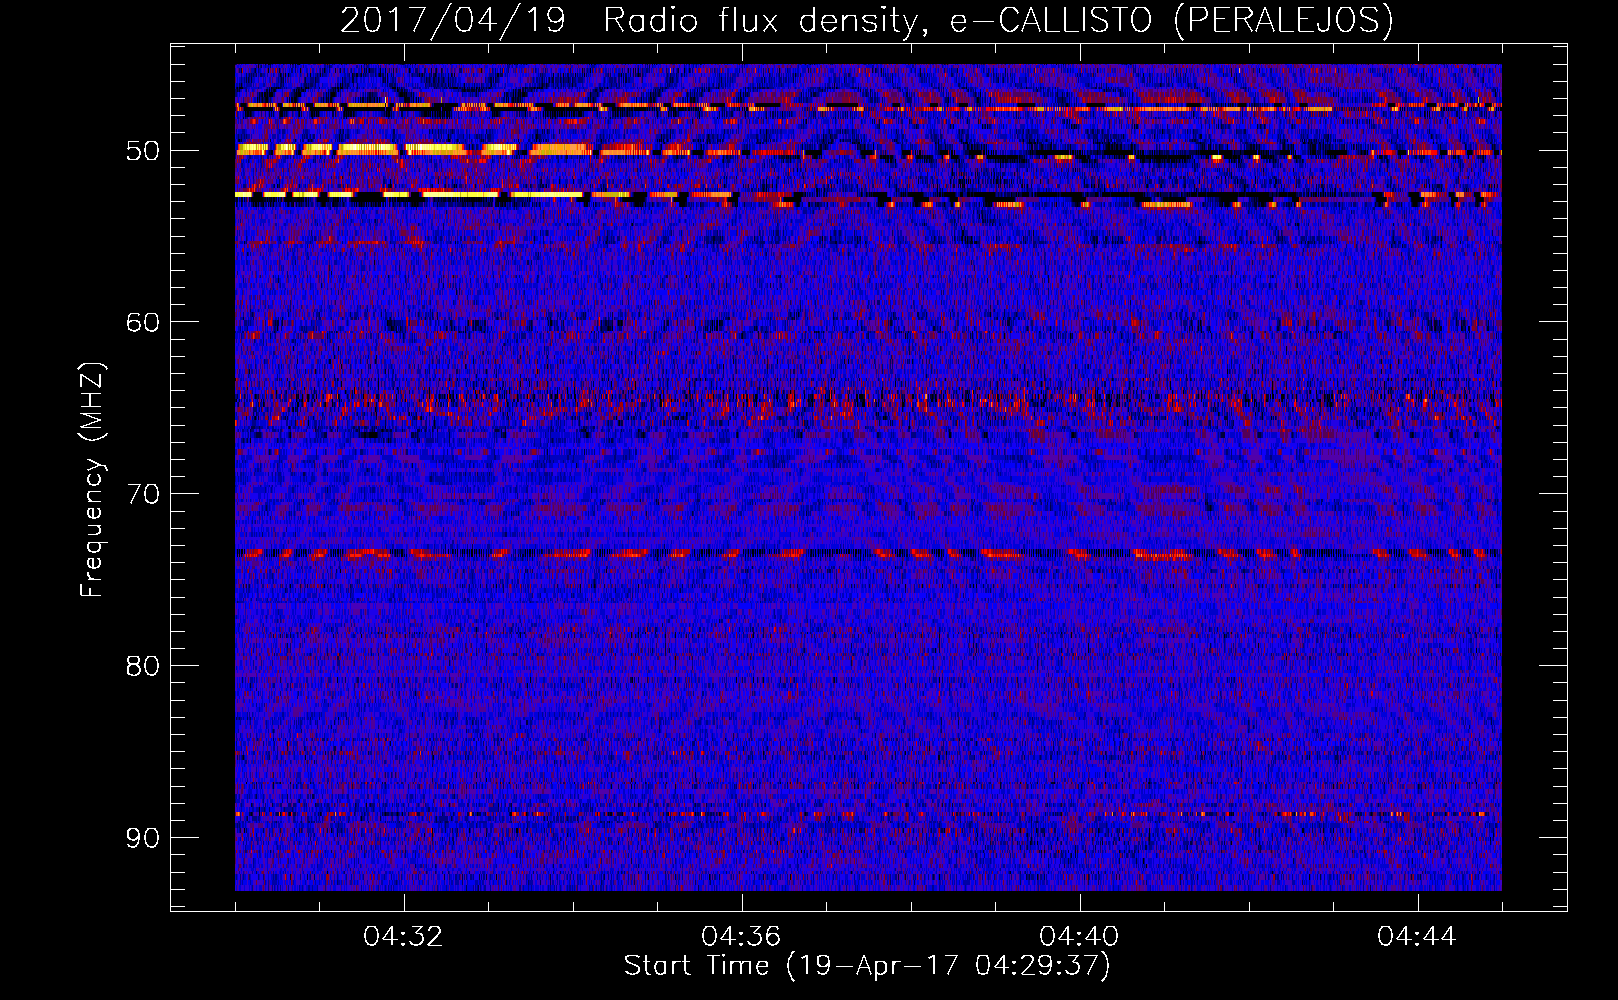Click the 50 frequency tick label
The width and height of the screenshot is (1618, 1000).
pyautogui.click(x=142, y=151)
